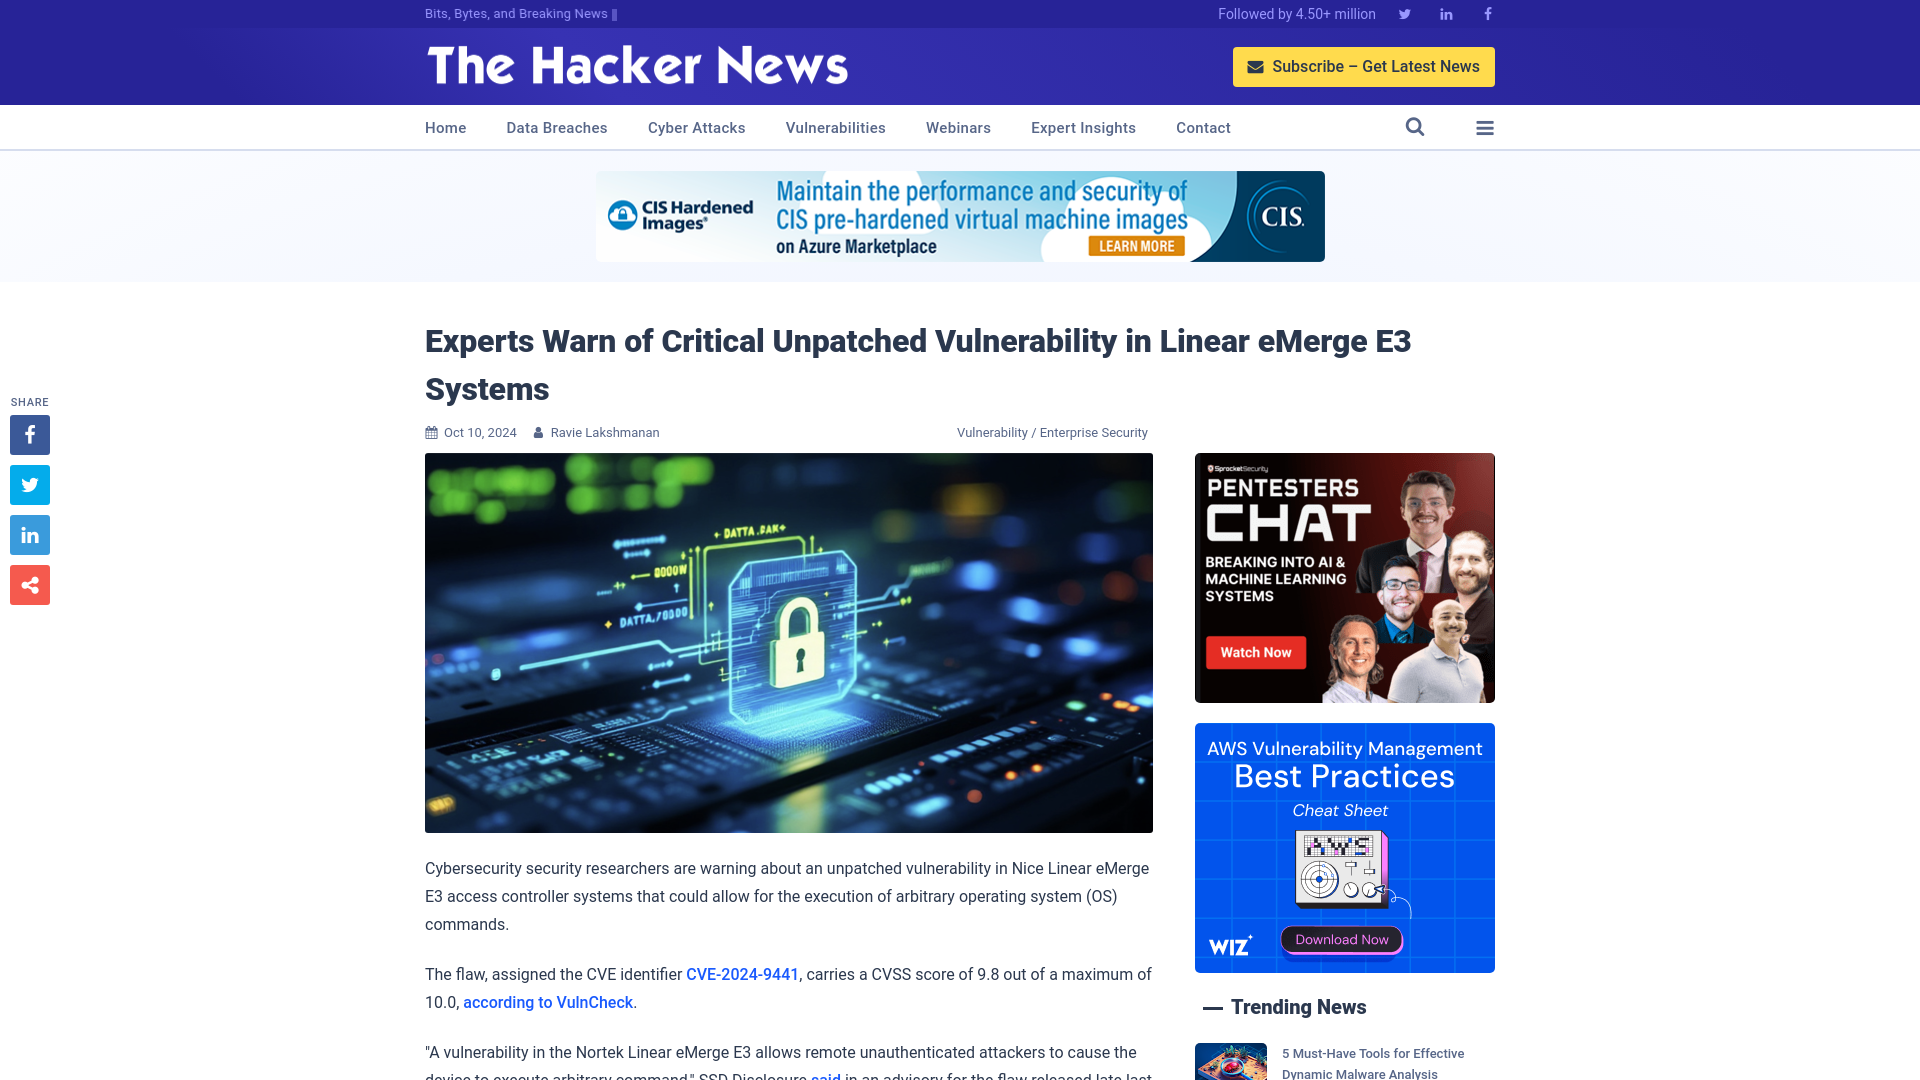This screenshot has width=1920, height=1080.
Task: Click the CVE-2024-9441 link
Action: pyautogui.click(x=742, y=973)
